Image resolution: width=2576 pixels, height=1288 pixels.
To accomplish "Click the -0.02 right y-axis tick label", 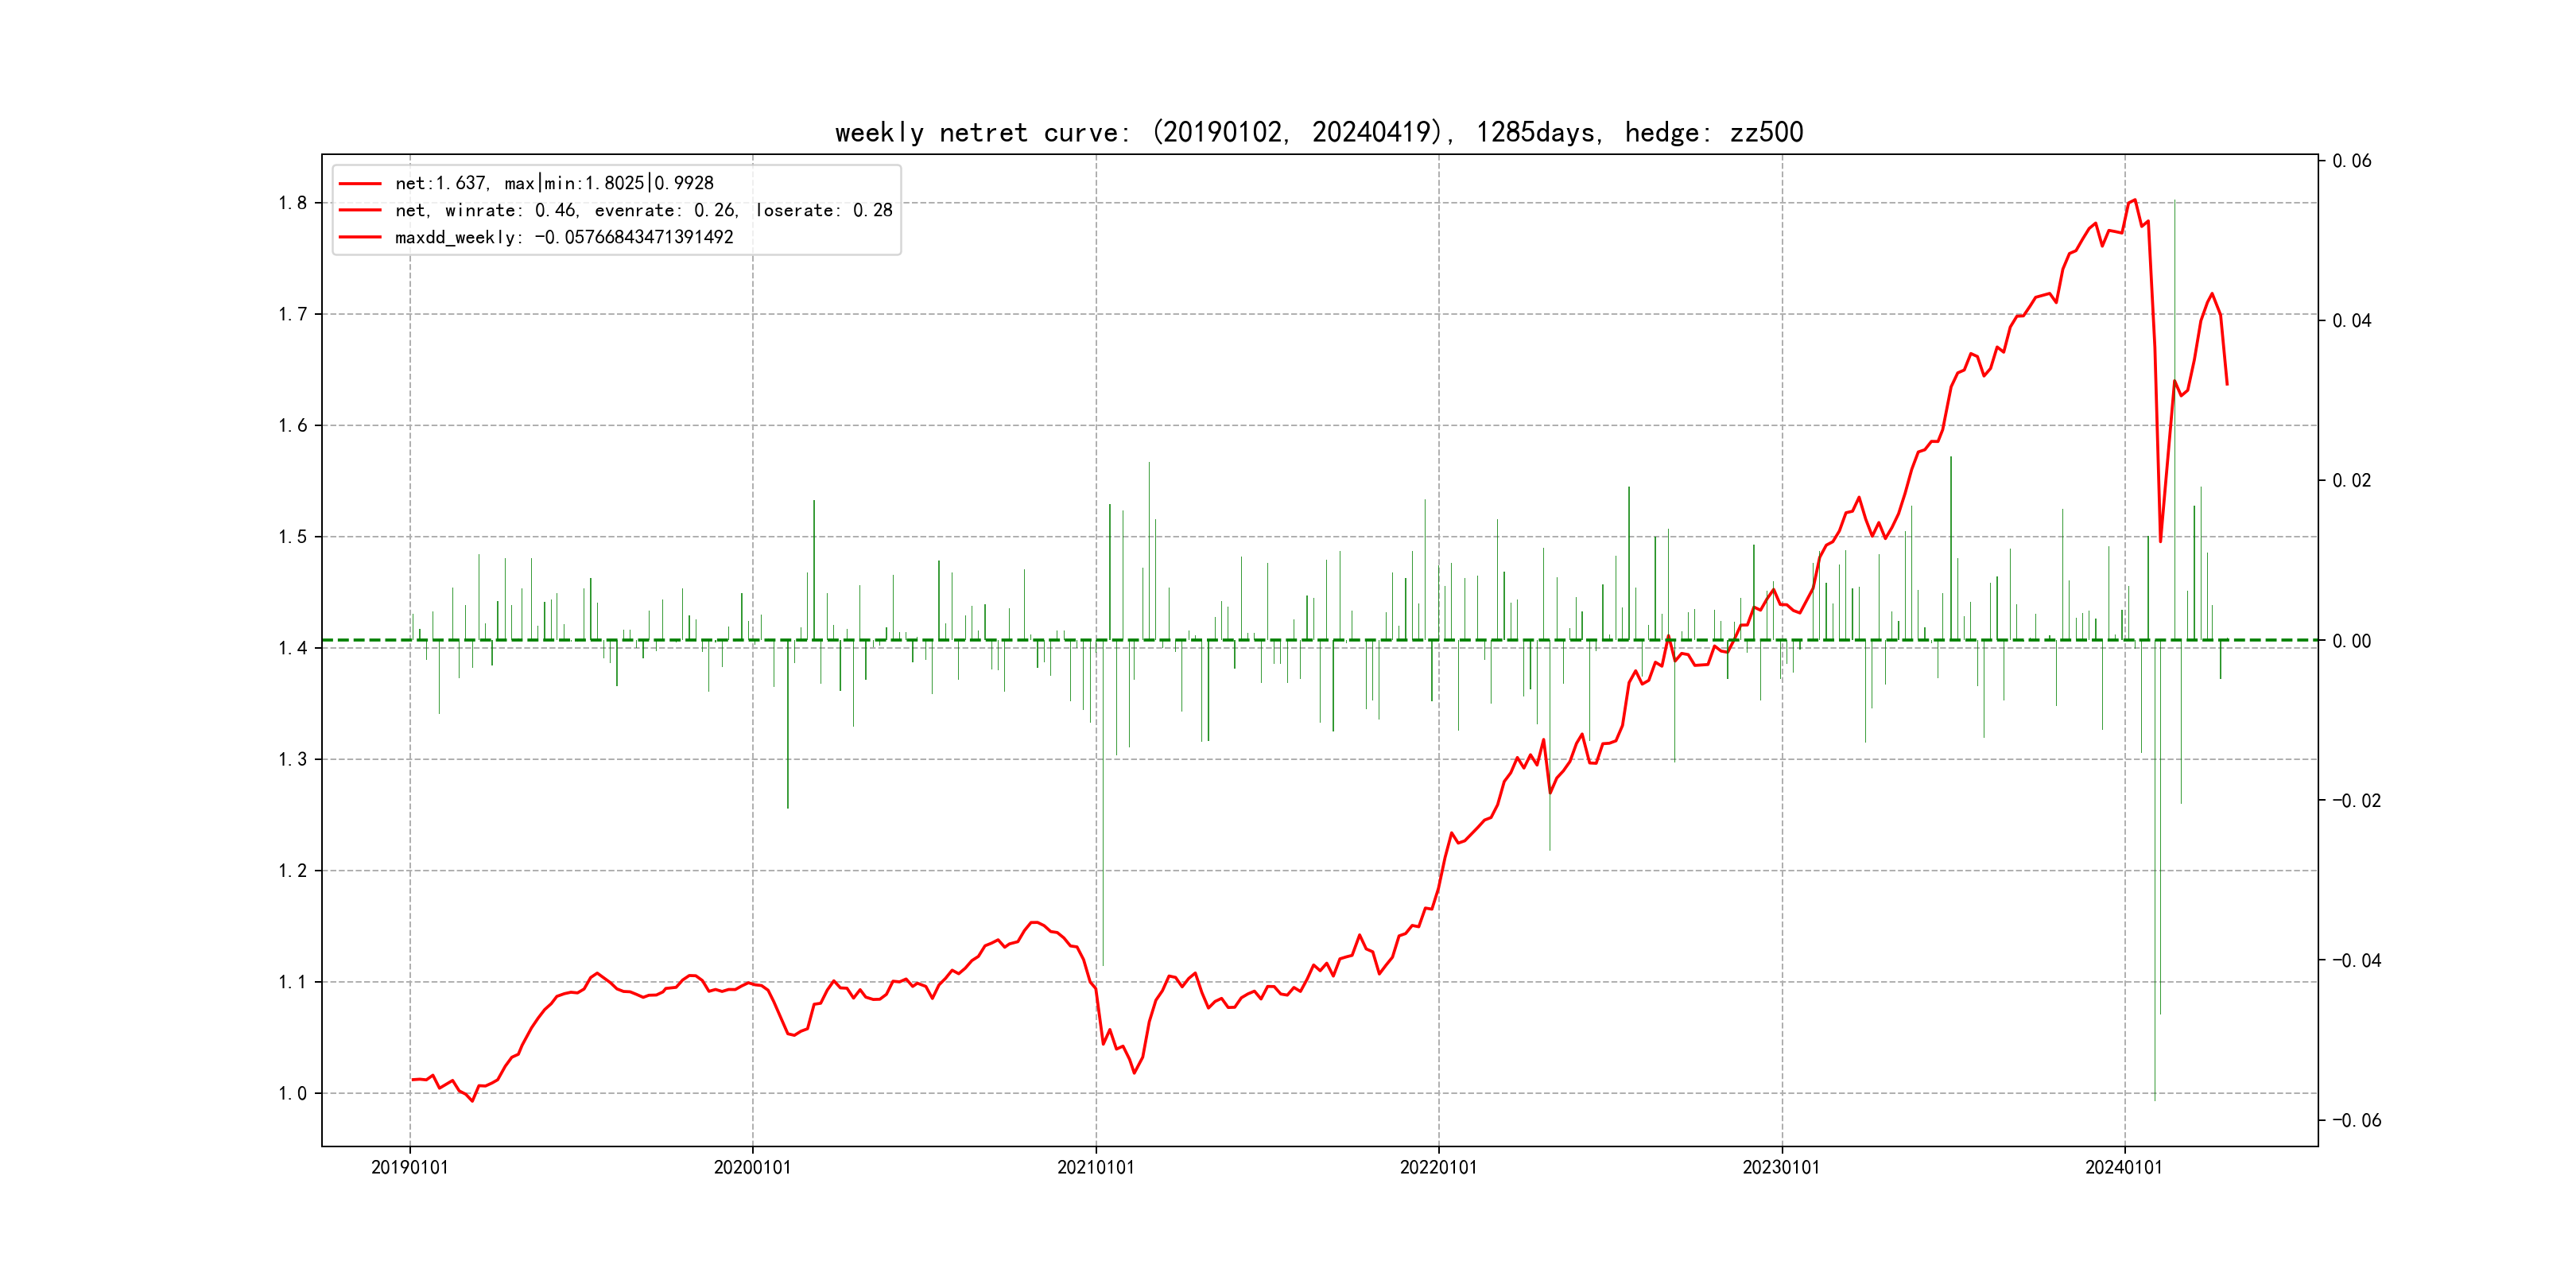I will (2356, 800).
